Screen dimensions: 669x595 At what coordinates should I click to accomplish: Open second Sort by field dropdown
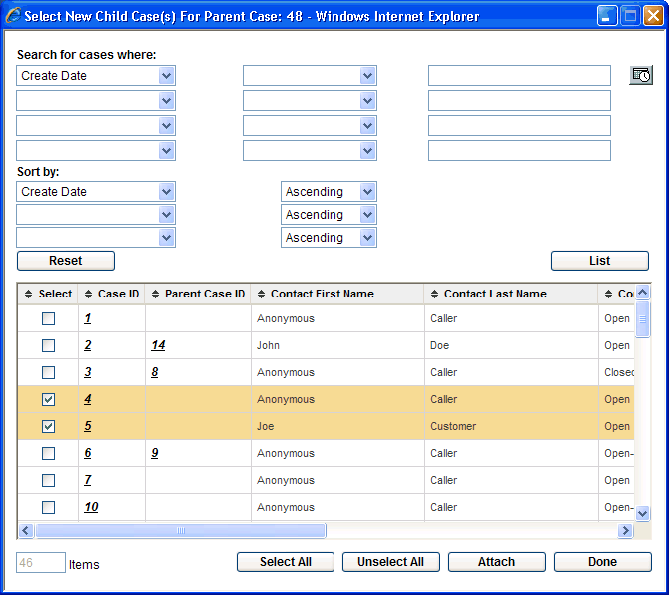click(x=96, y=215)
